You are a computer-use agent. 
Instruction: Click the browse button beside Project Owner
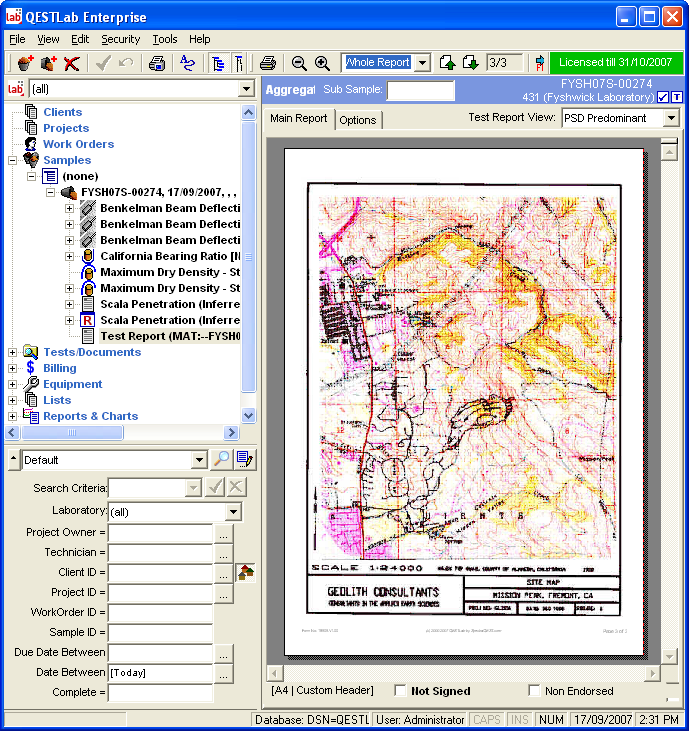point(223,533)
